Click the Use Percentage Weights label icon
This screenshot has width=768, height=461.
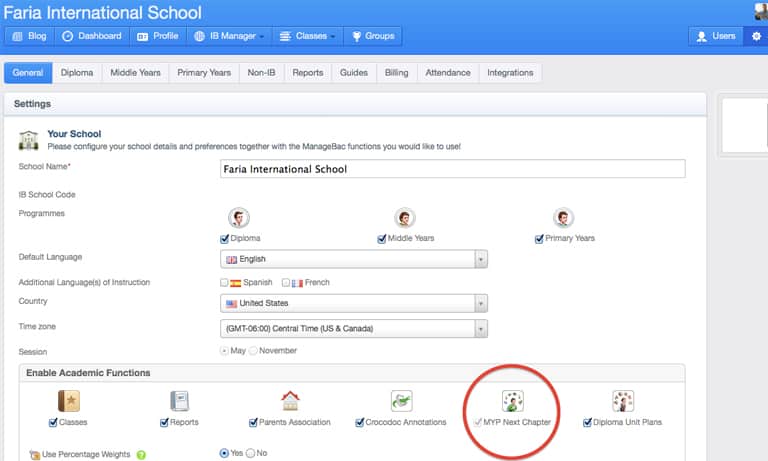tap(34, 455)
